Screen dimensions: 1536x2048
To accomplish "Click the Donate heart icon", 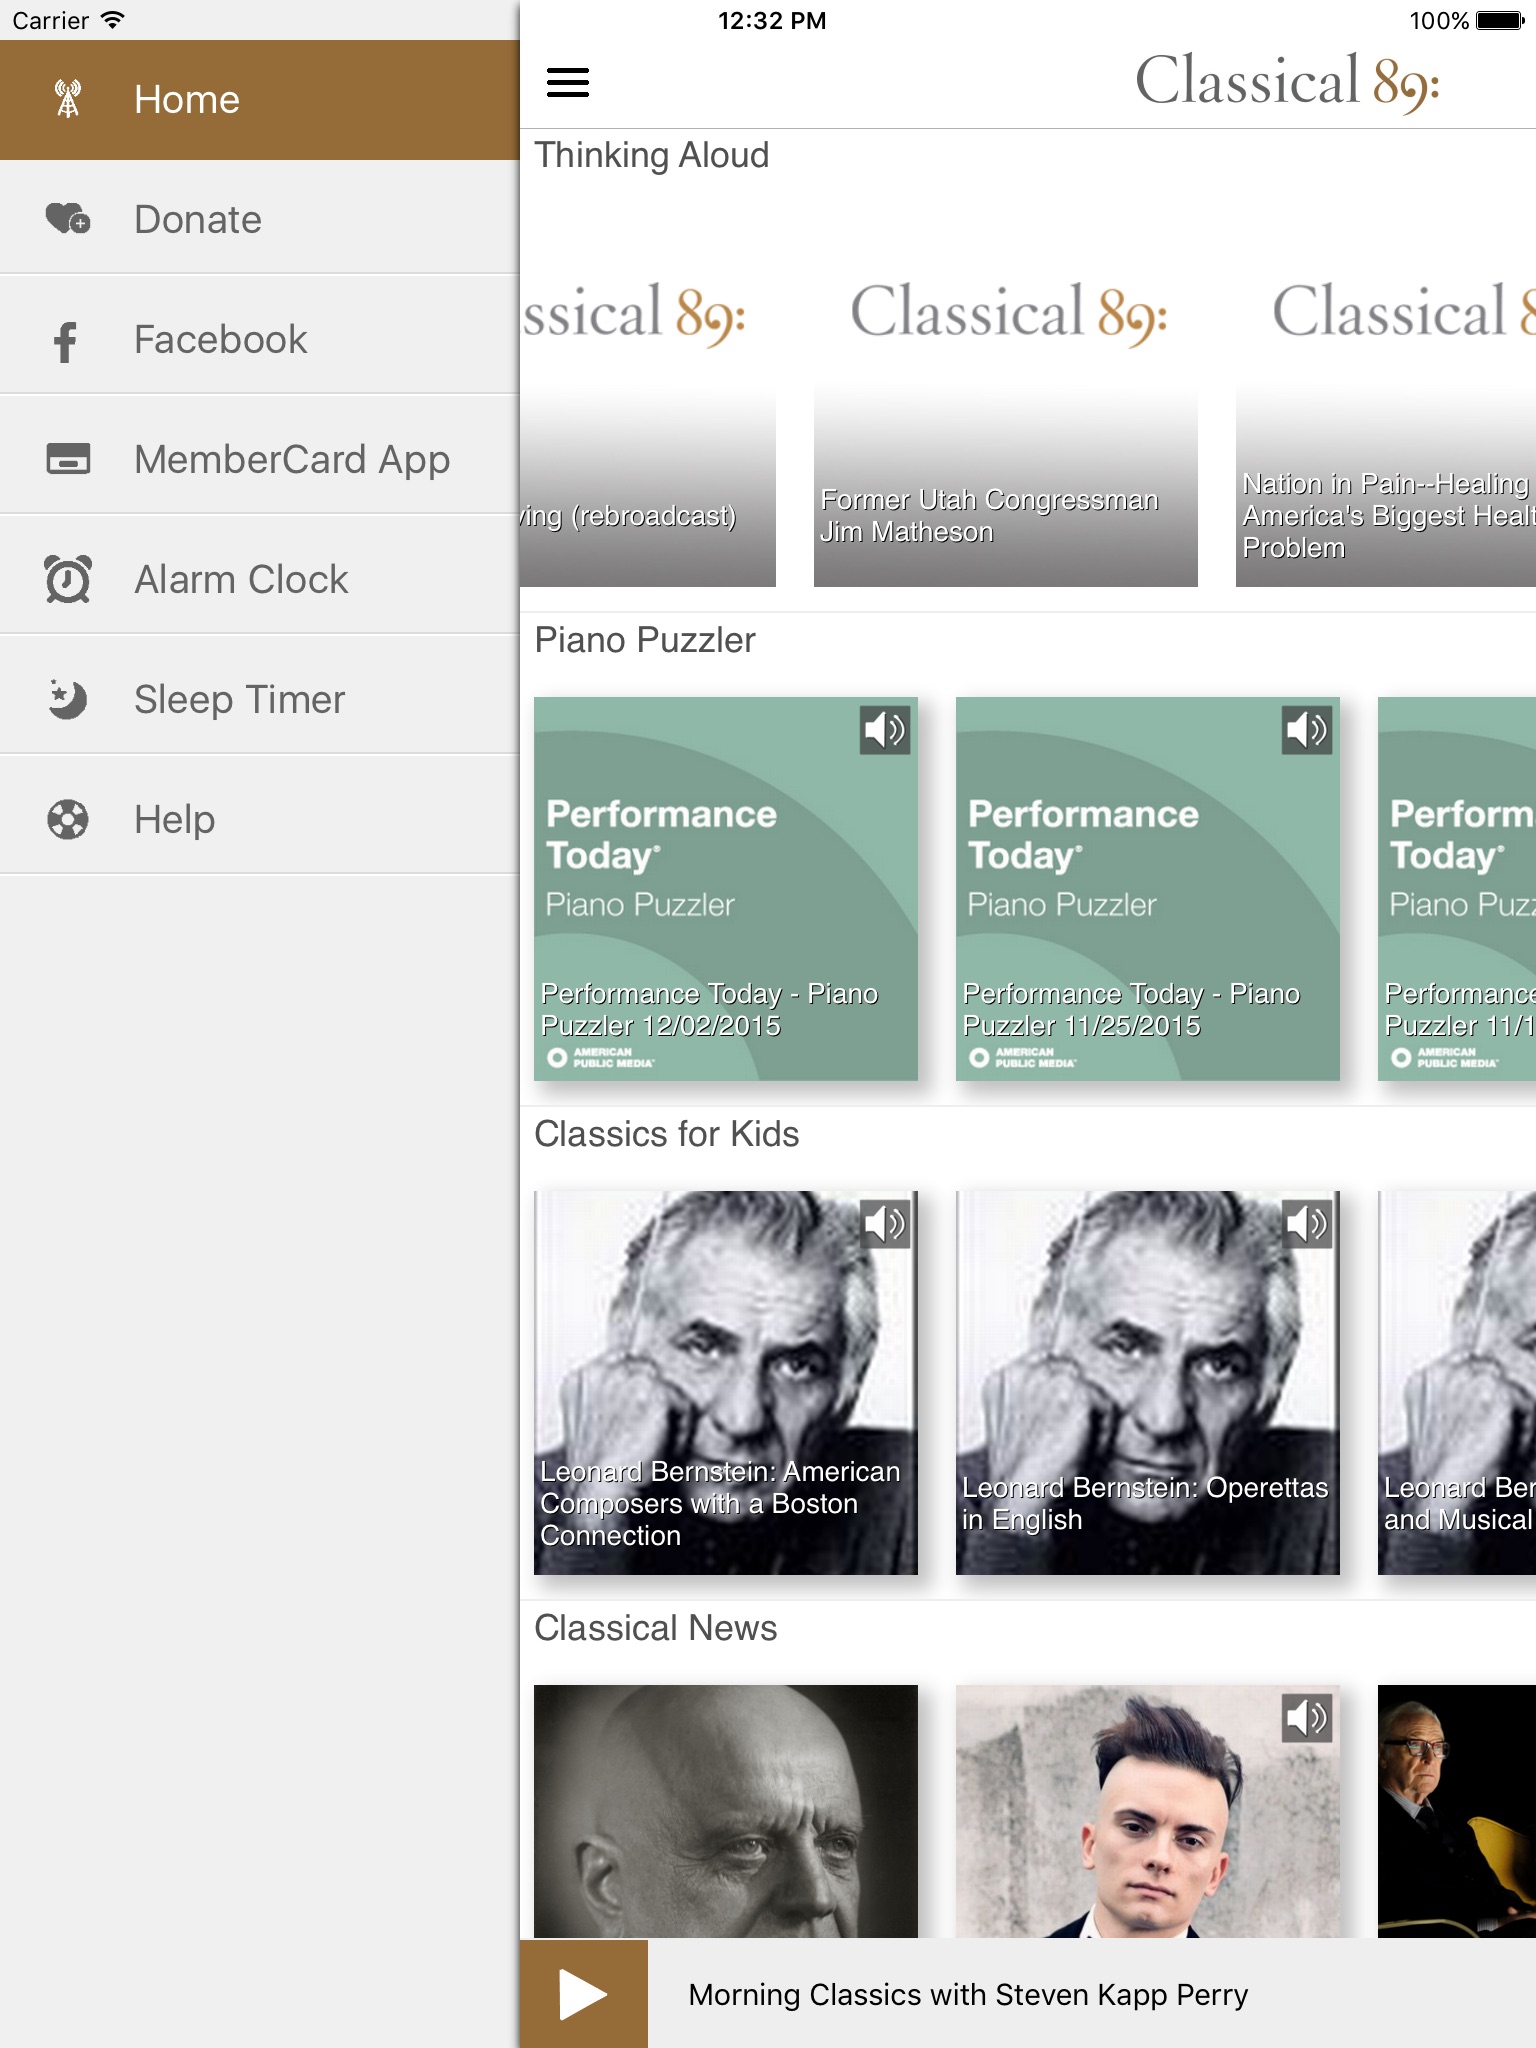I will point(68,219).
